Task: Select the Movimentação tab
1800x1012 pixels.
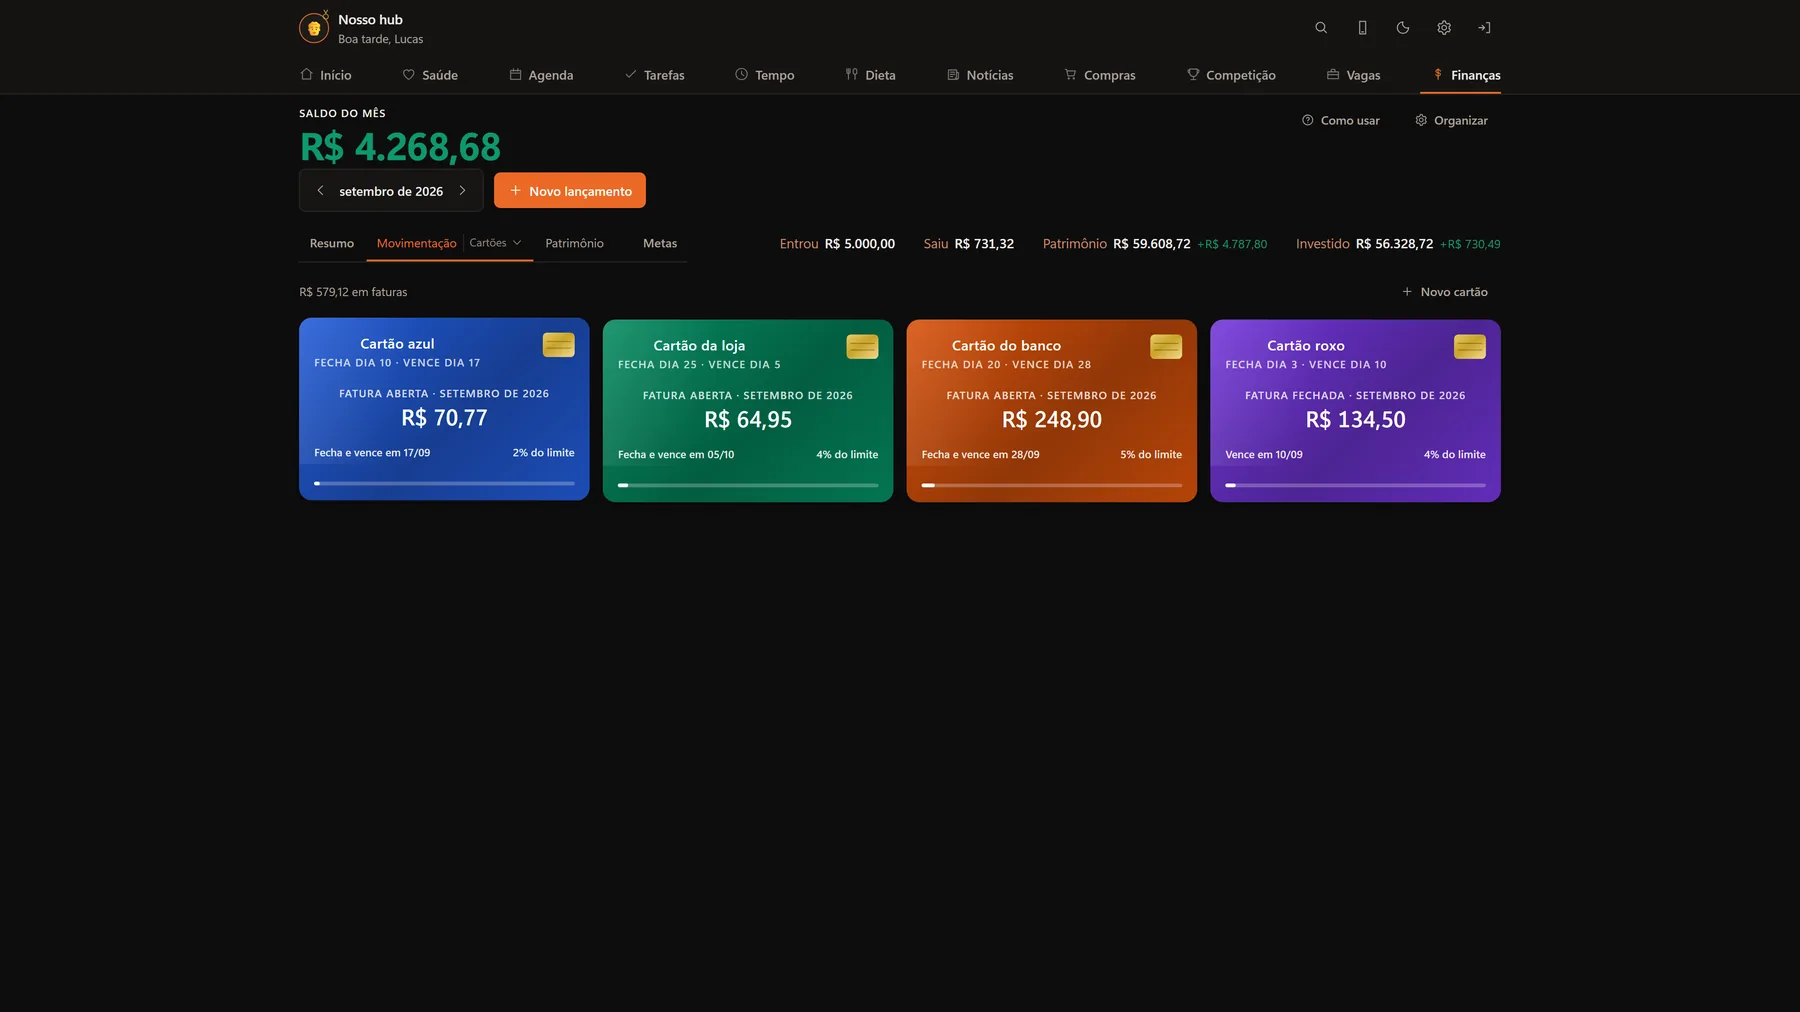Action: click(416, 243)
